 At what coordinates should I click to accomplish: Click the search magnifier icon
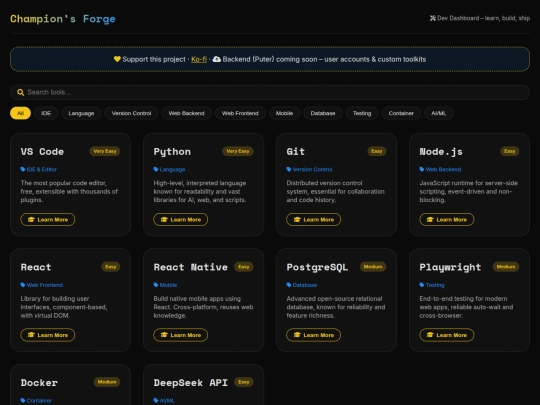click(x=21, y=92)
